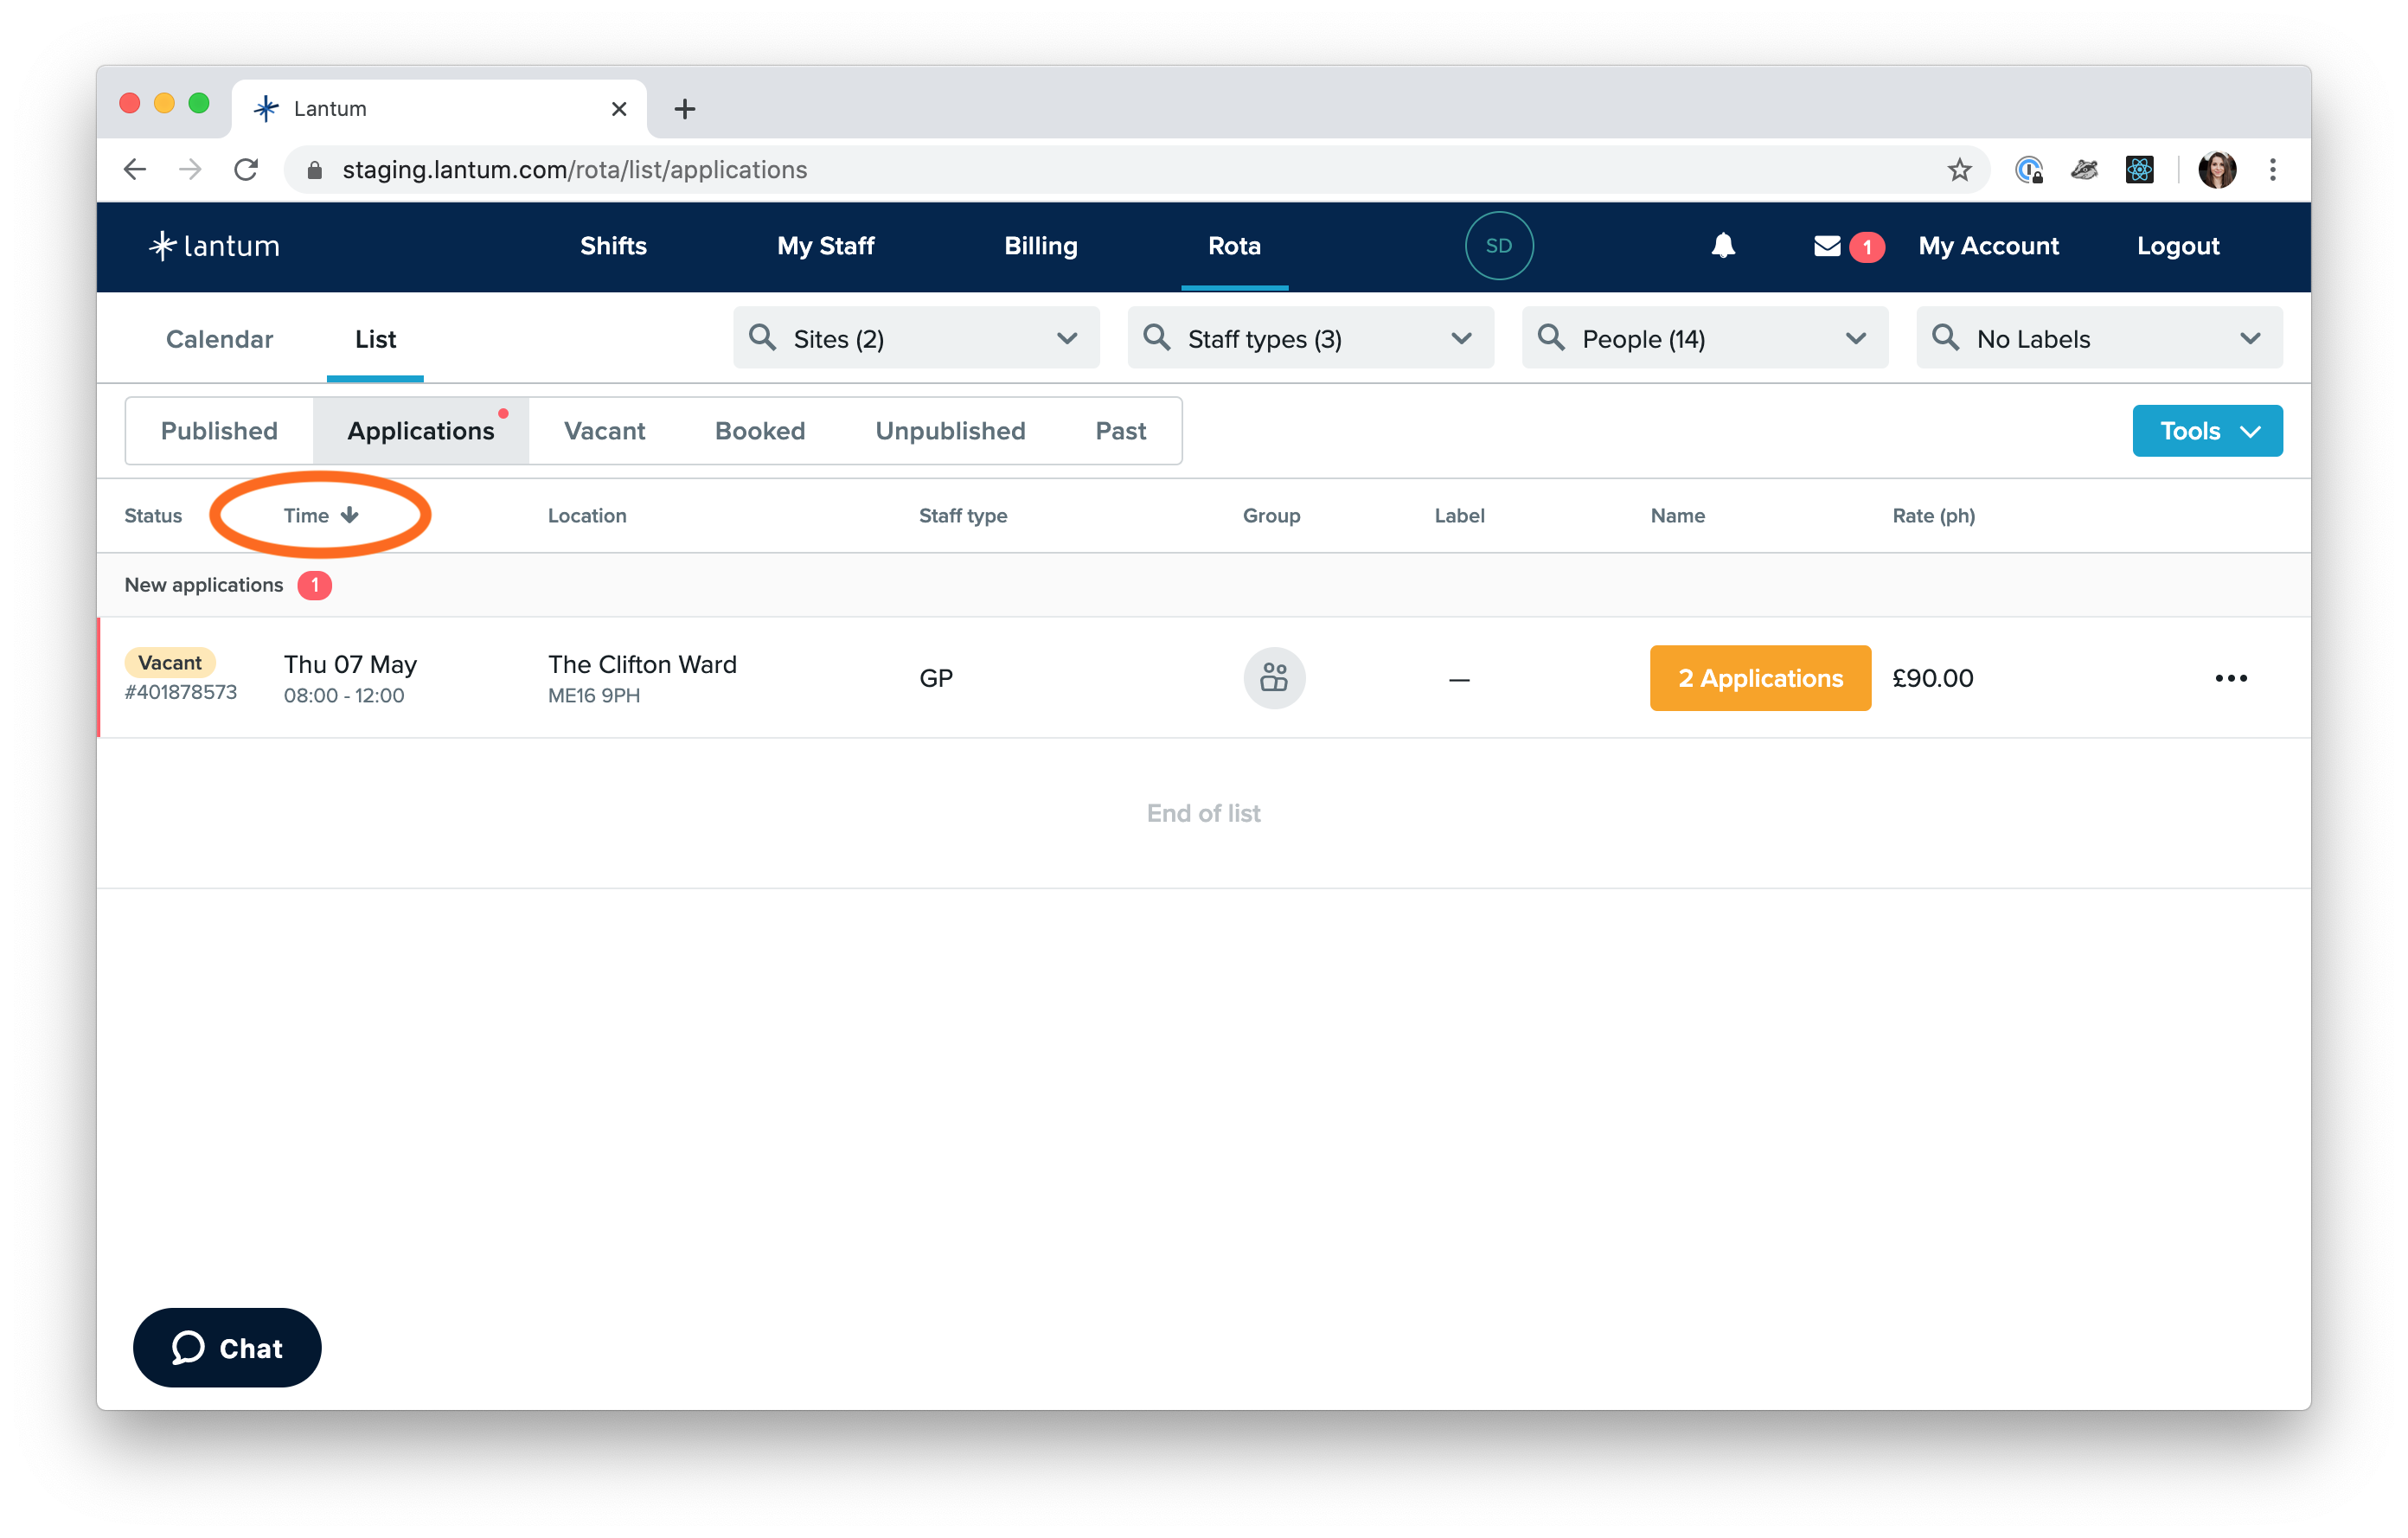Viewport: 2408px width, 1538px height.
Task: Switch to the Published tab
Action: [219, 431]
